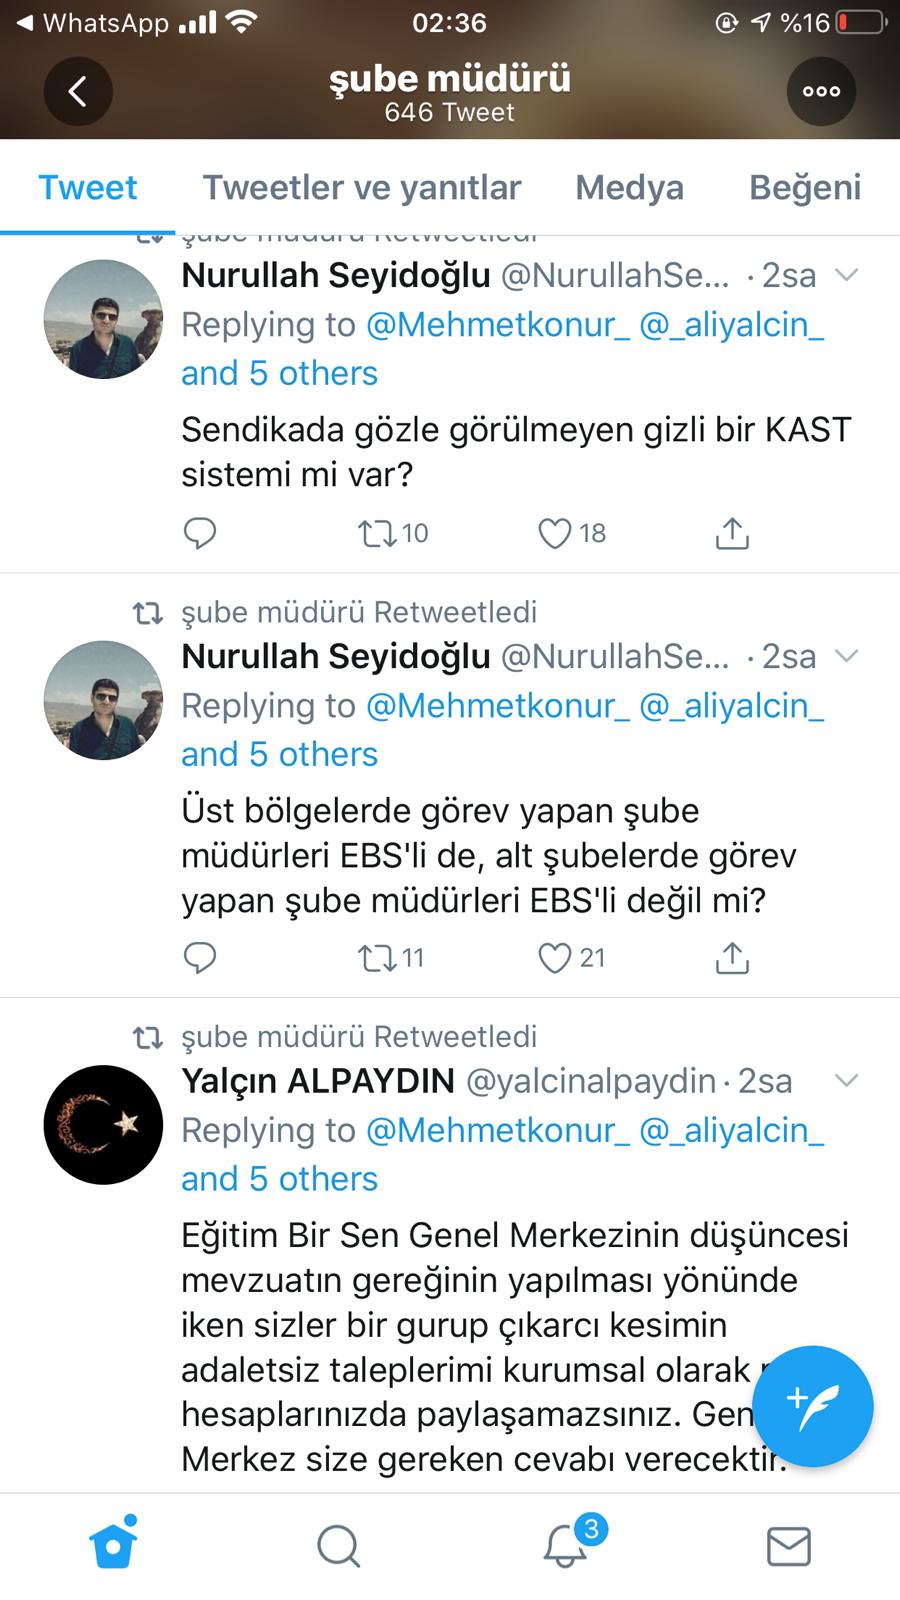Open "and 5 others" in EBS'li tweet

(279, 754)
